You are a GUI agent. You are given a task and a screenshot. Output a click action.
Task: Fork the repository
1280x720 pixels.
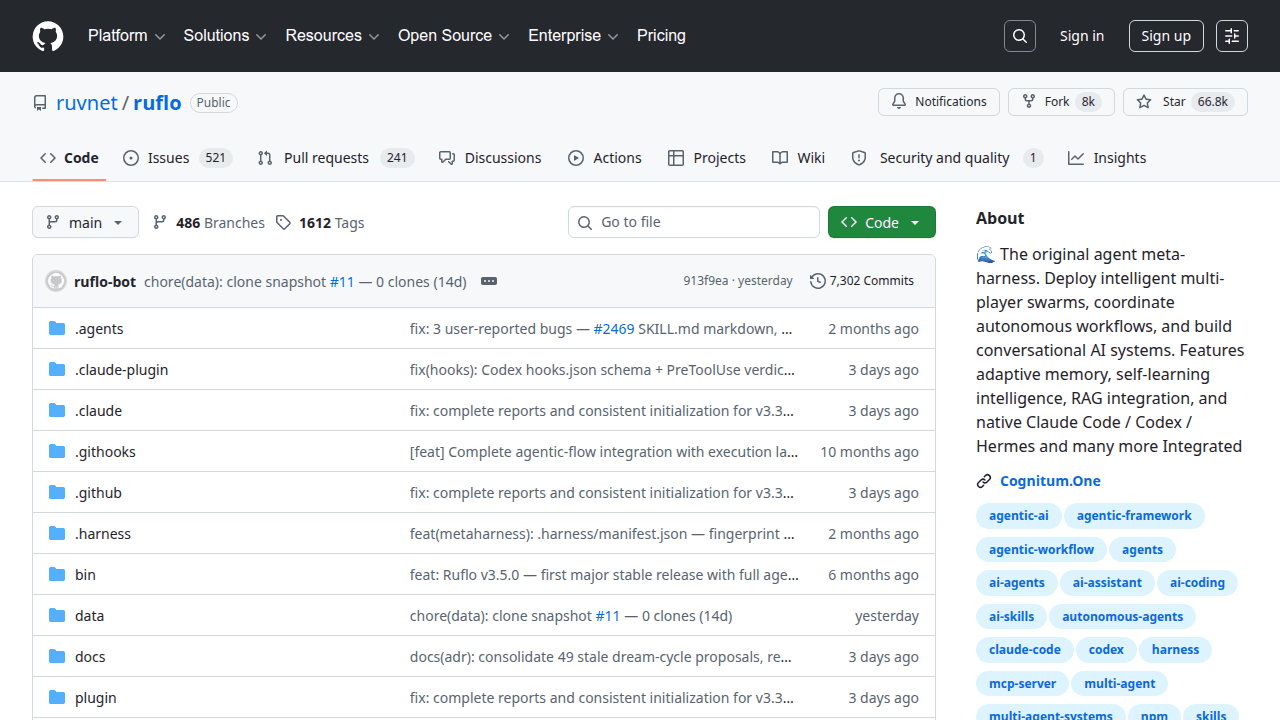(1061, 102)
